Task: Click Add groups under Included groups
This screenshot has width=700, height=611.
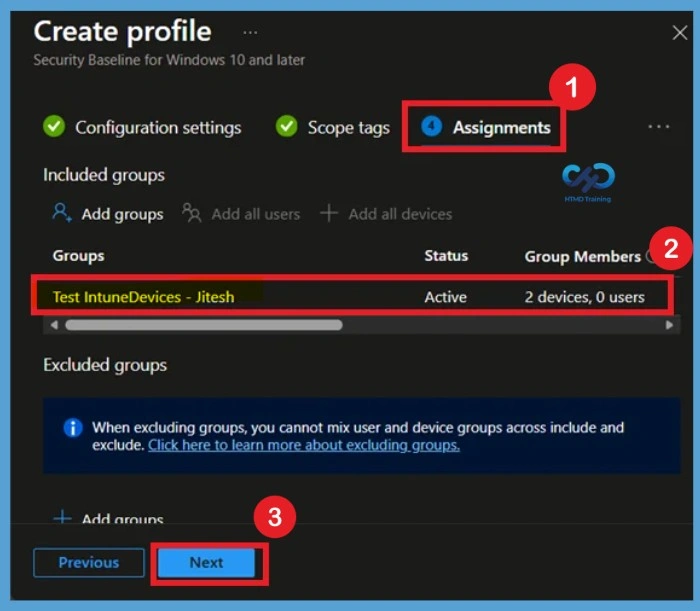Action: click(122, 214)
